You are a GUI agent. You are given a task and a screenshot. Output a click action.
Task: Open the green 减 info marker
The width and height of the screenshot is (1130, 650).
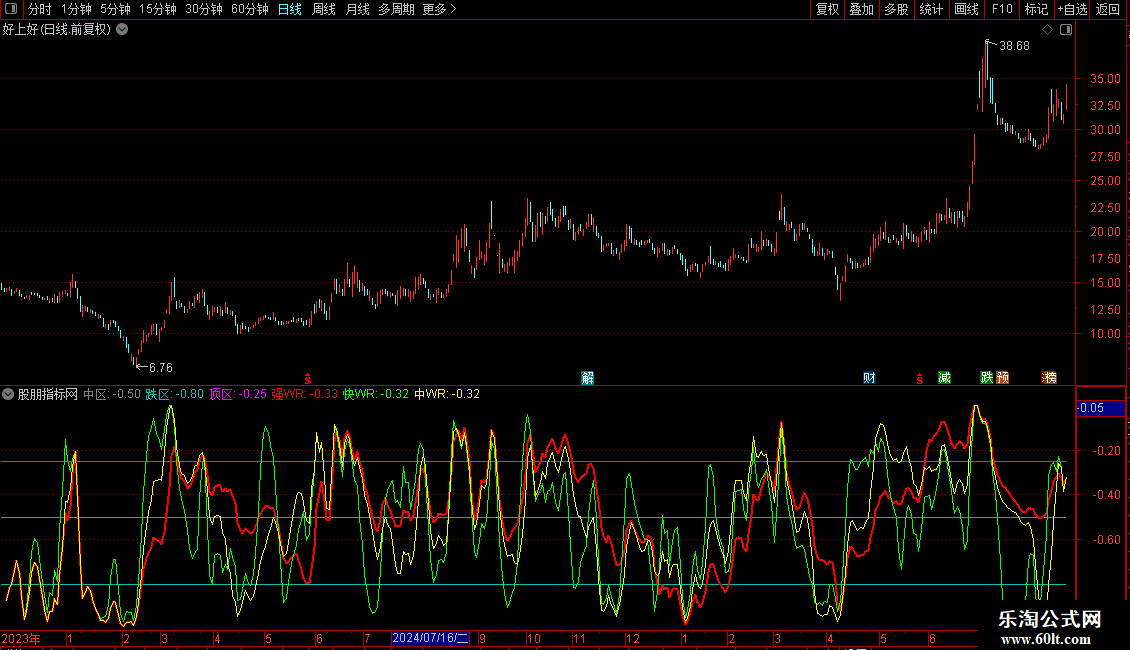coord(944,378)
